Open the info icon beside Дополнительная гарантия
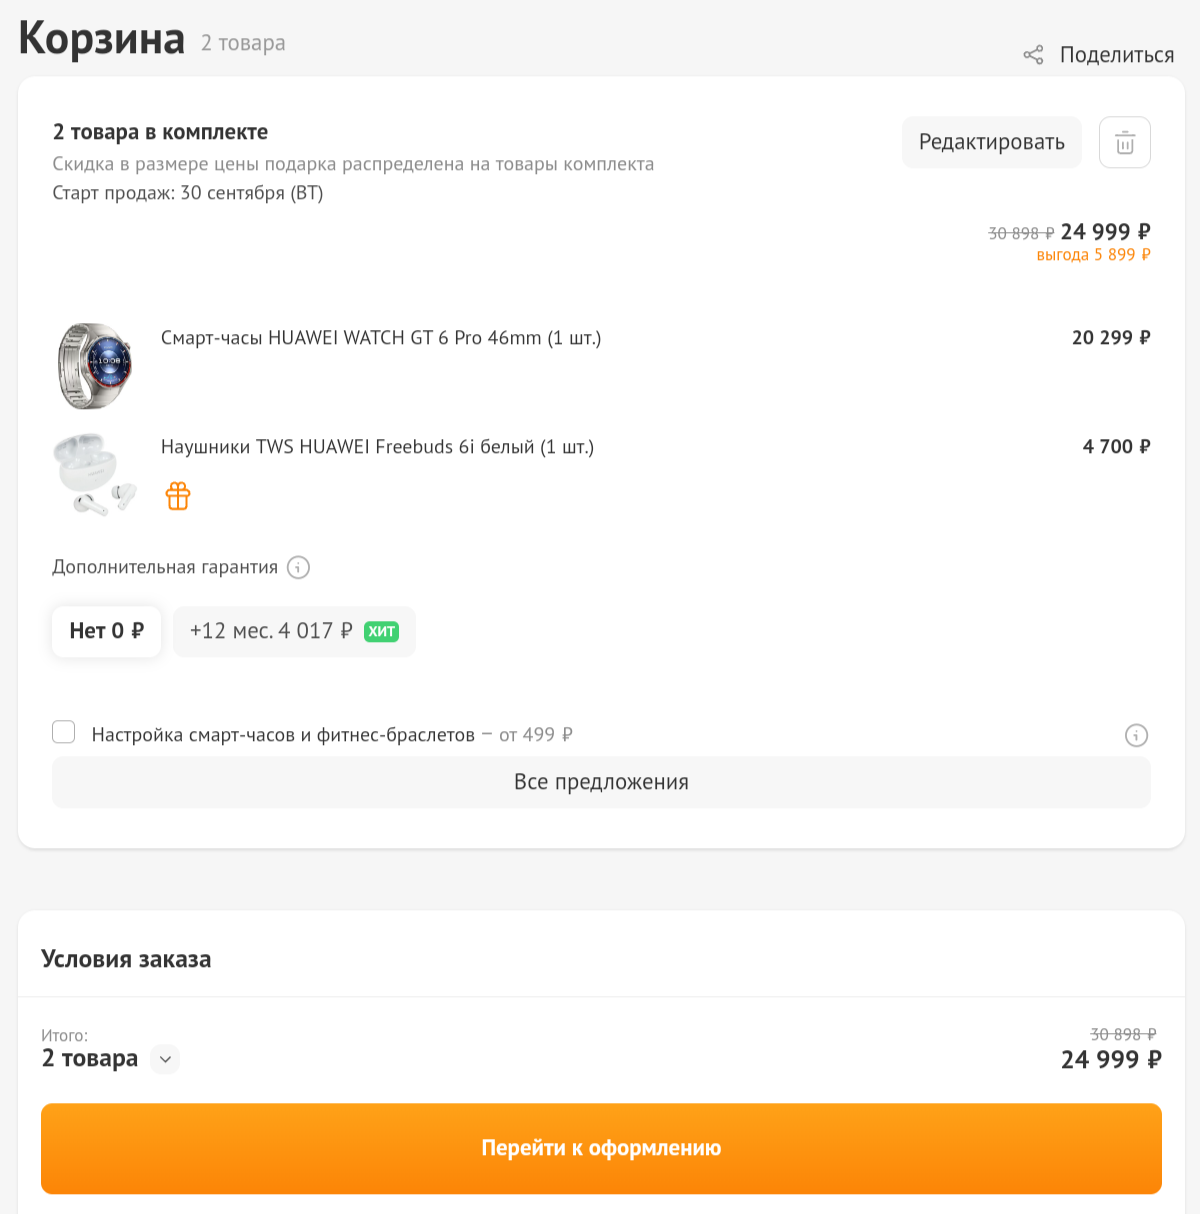Image resolution: width=1200 pixels, height=1214 pixels. tap(297, 567)
